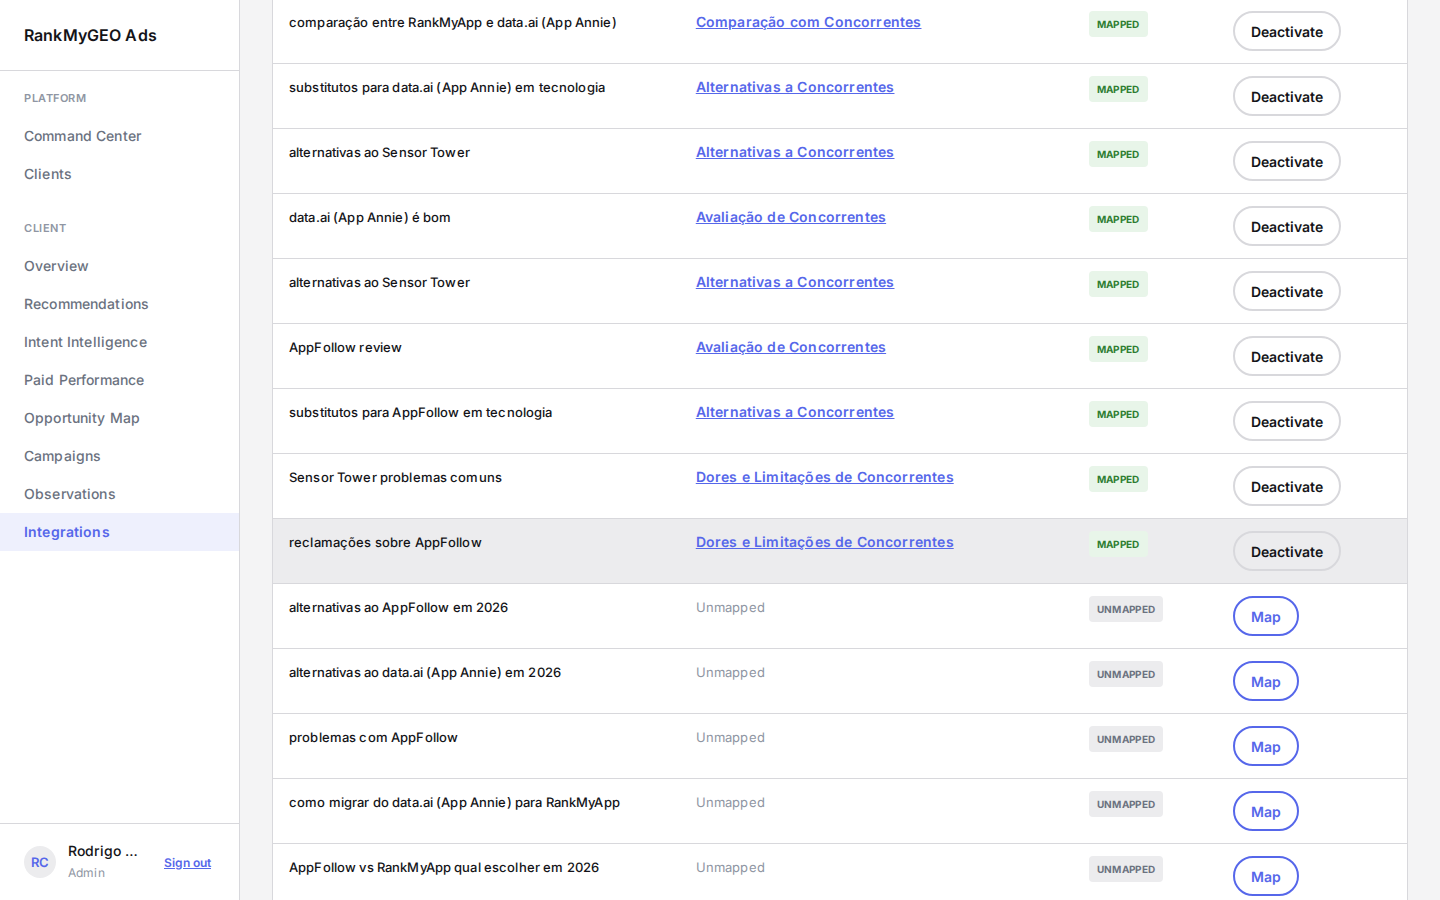
Task: Deactivate 'substitutos para AppFollow em tecnologia' row
Action: click(1286, 422)
